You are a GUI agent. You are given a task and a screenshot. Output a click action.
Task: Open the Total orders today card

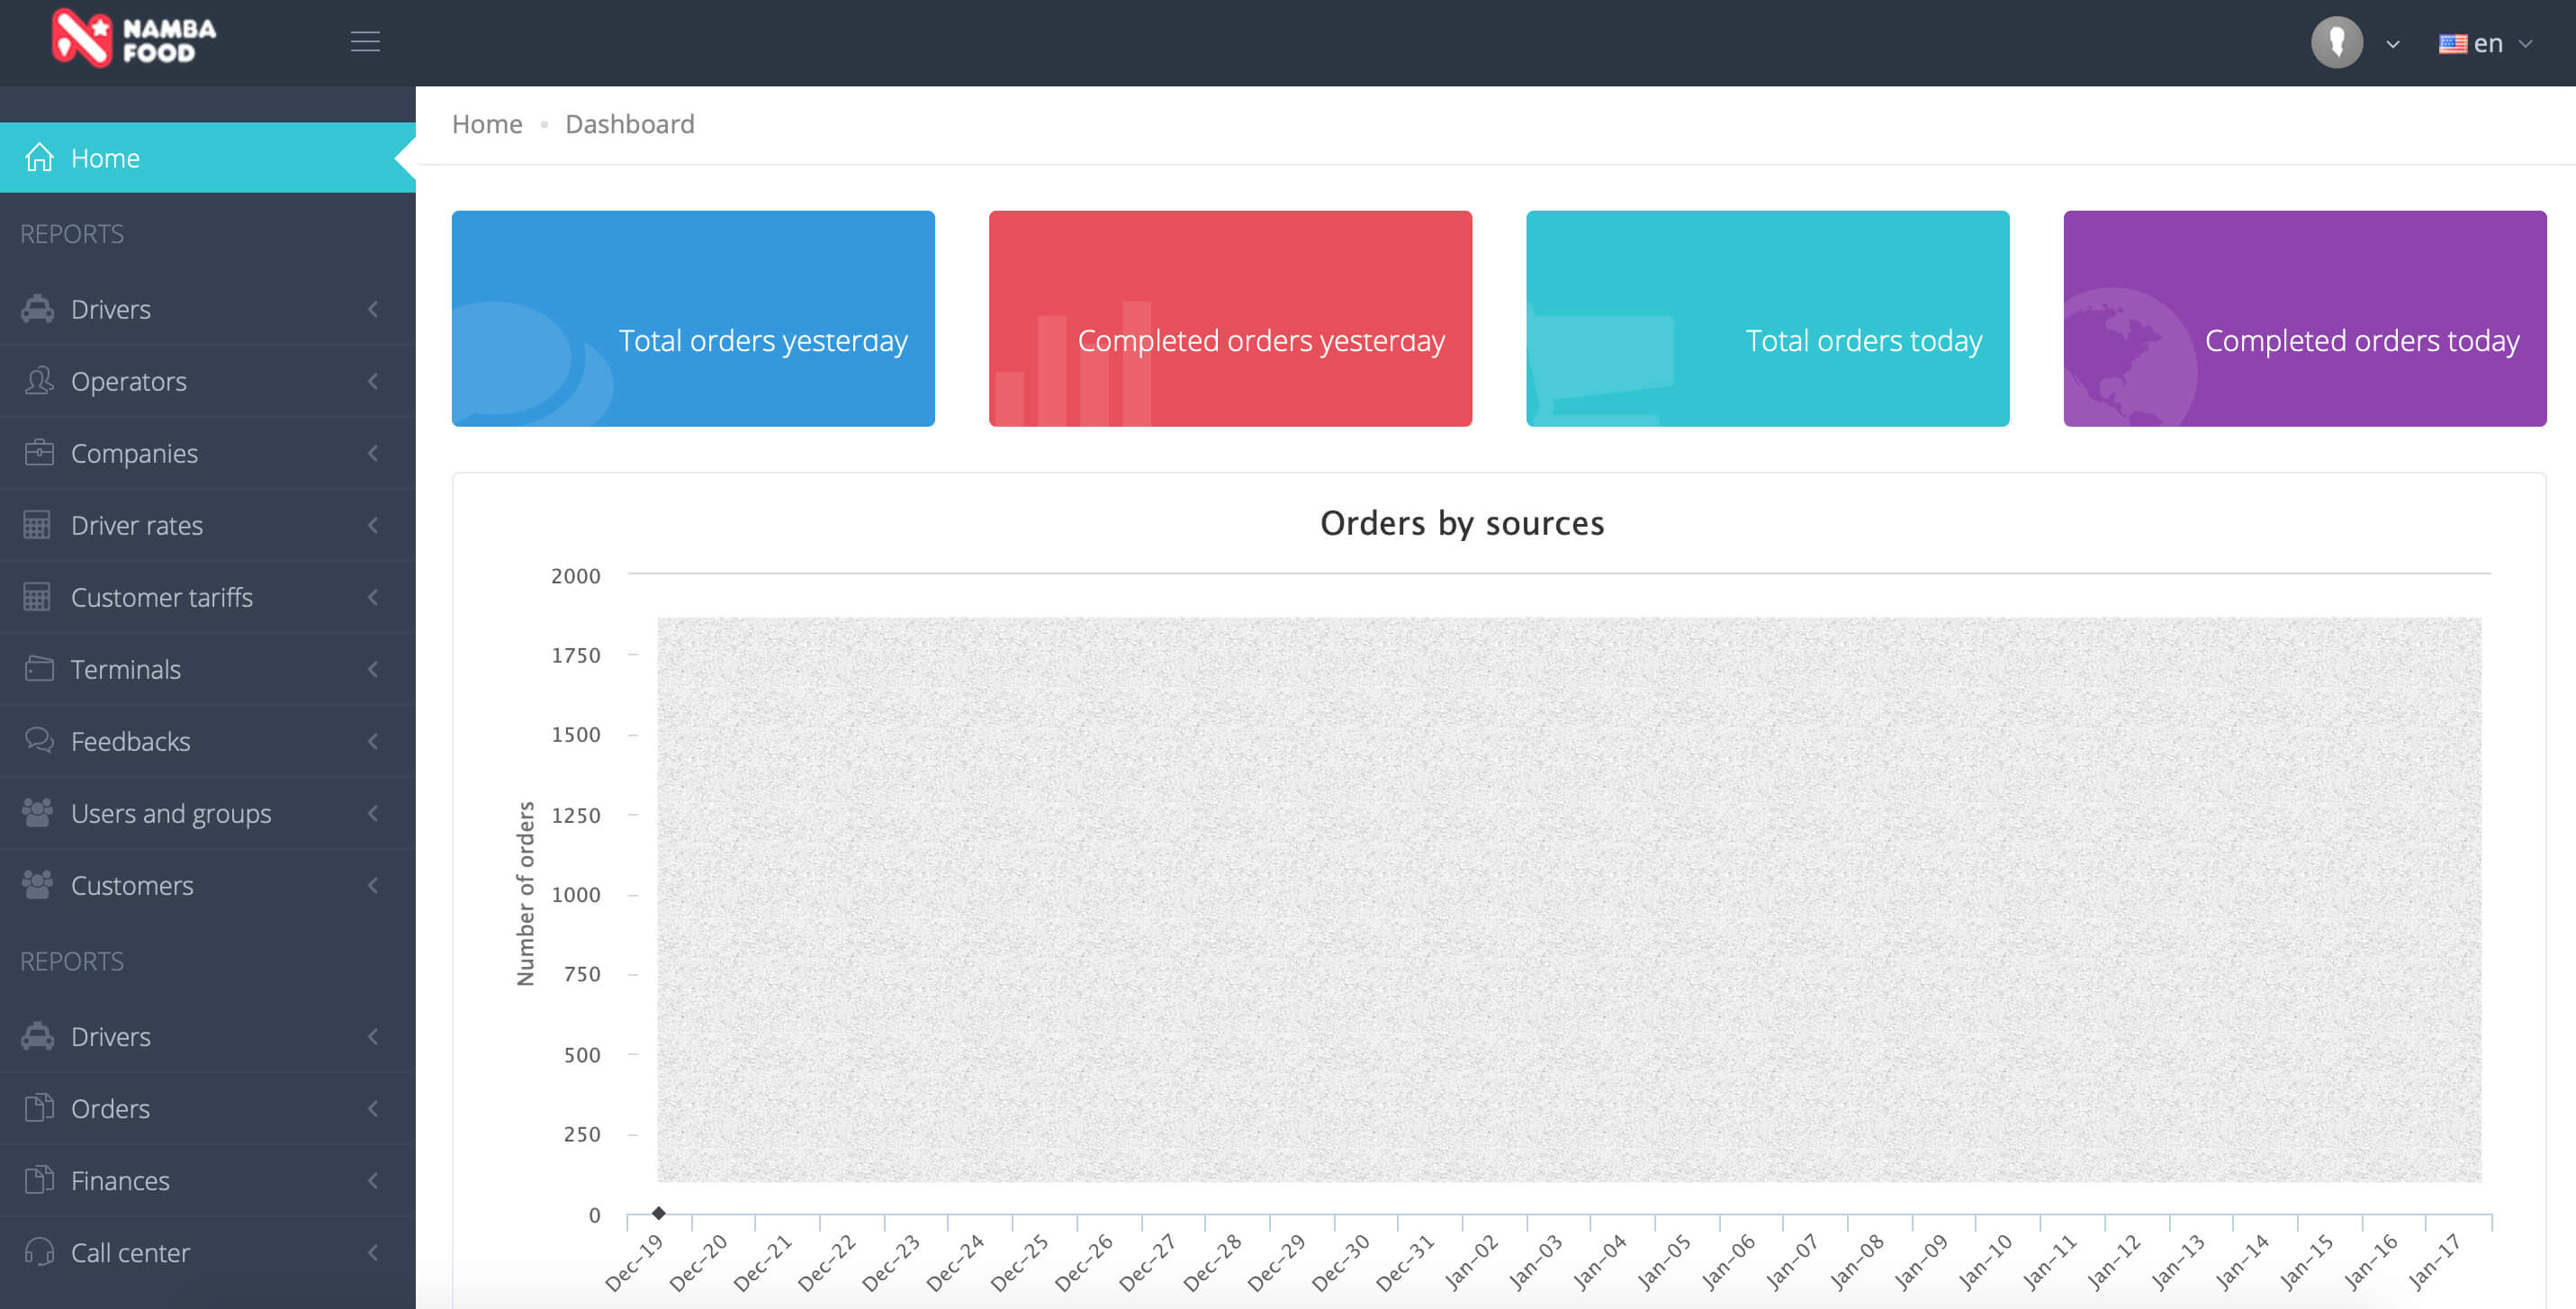[x=1767, y=318]
